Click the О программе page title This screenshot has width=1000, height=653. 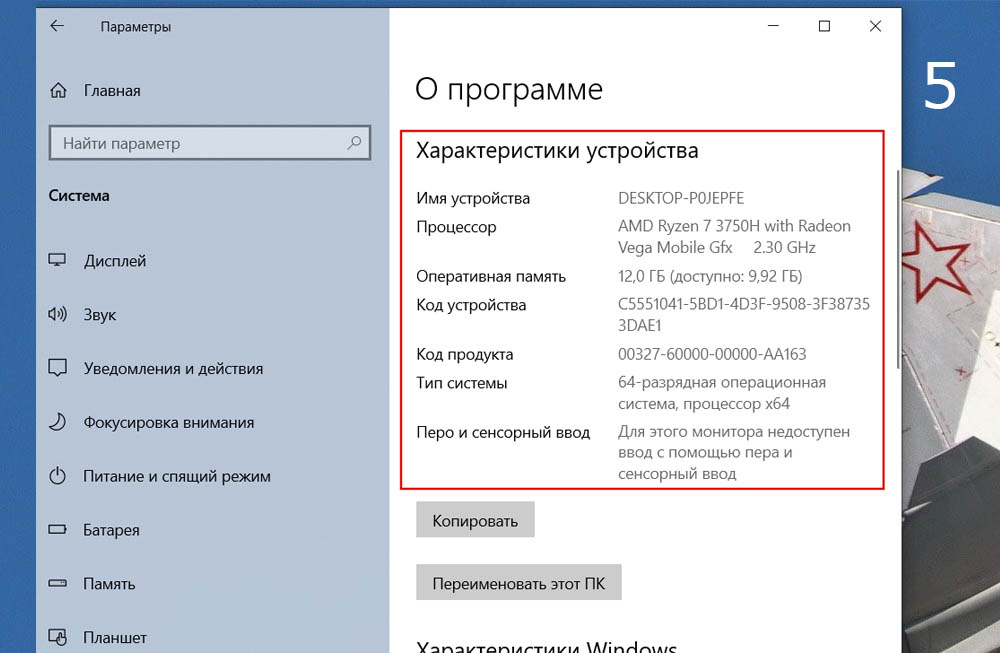coord(508,89)
